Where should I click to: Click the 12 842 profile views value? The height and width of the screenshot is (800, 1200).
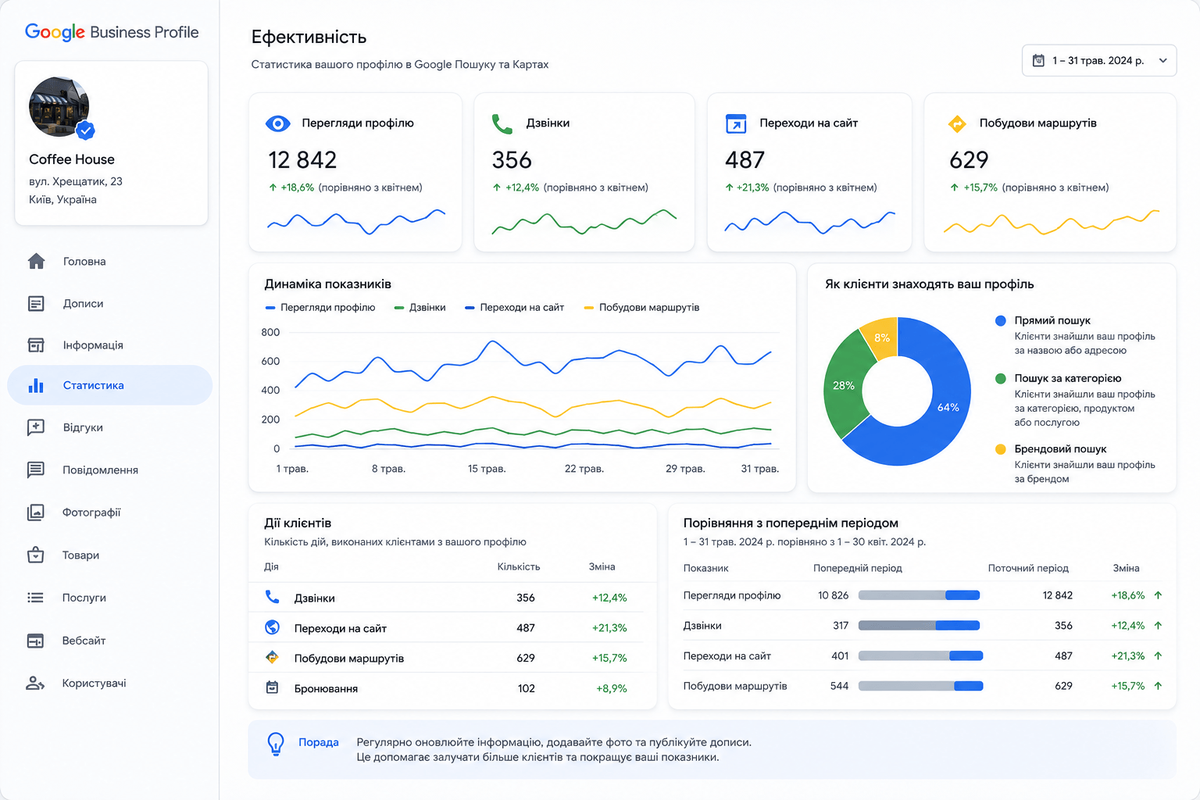click(x=302, y=160)
